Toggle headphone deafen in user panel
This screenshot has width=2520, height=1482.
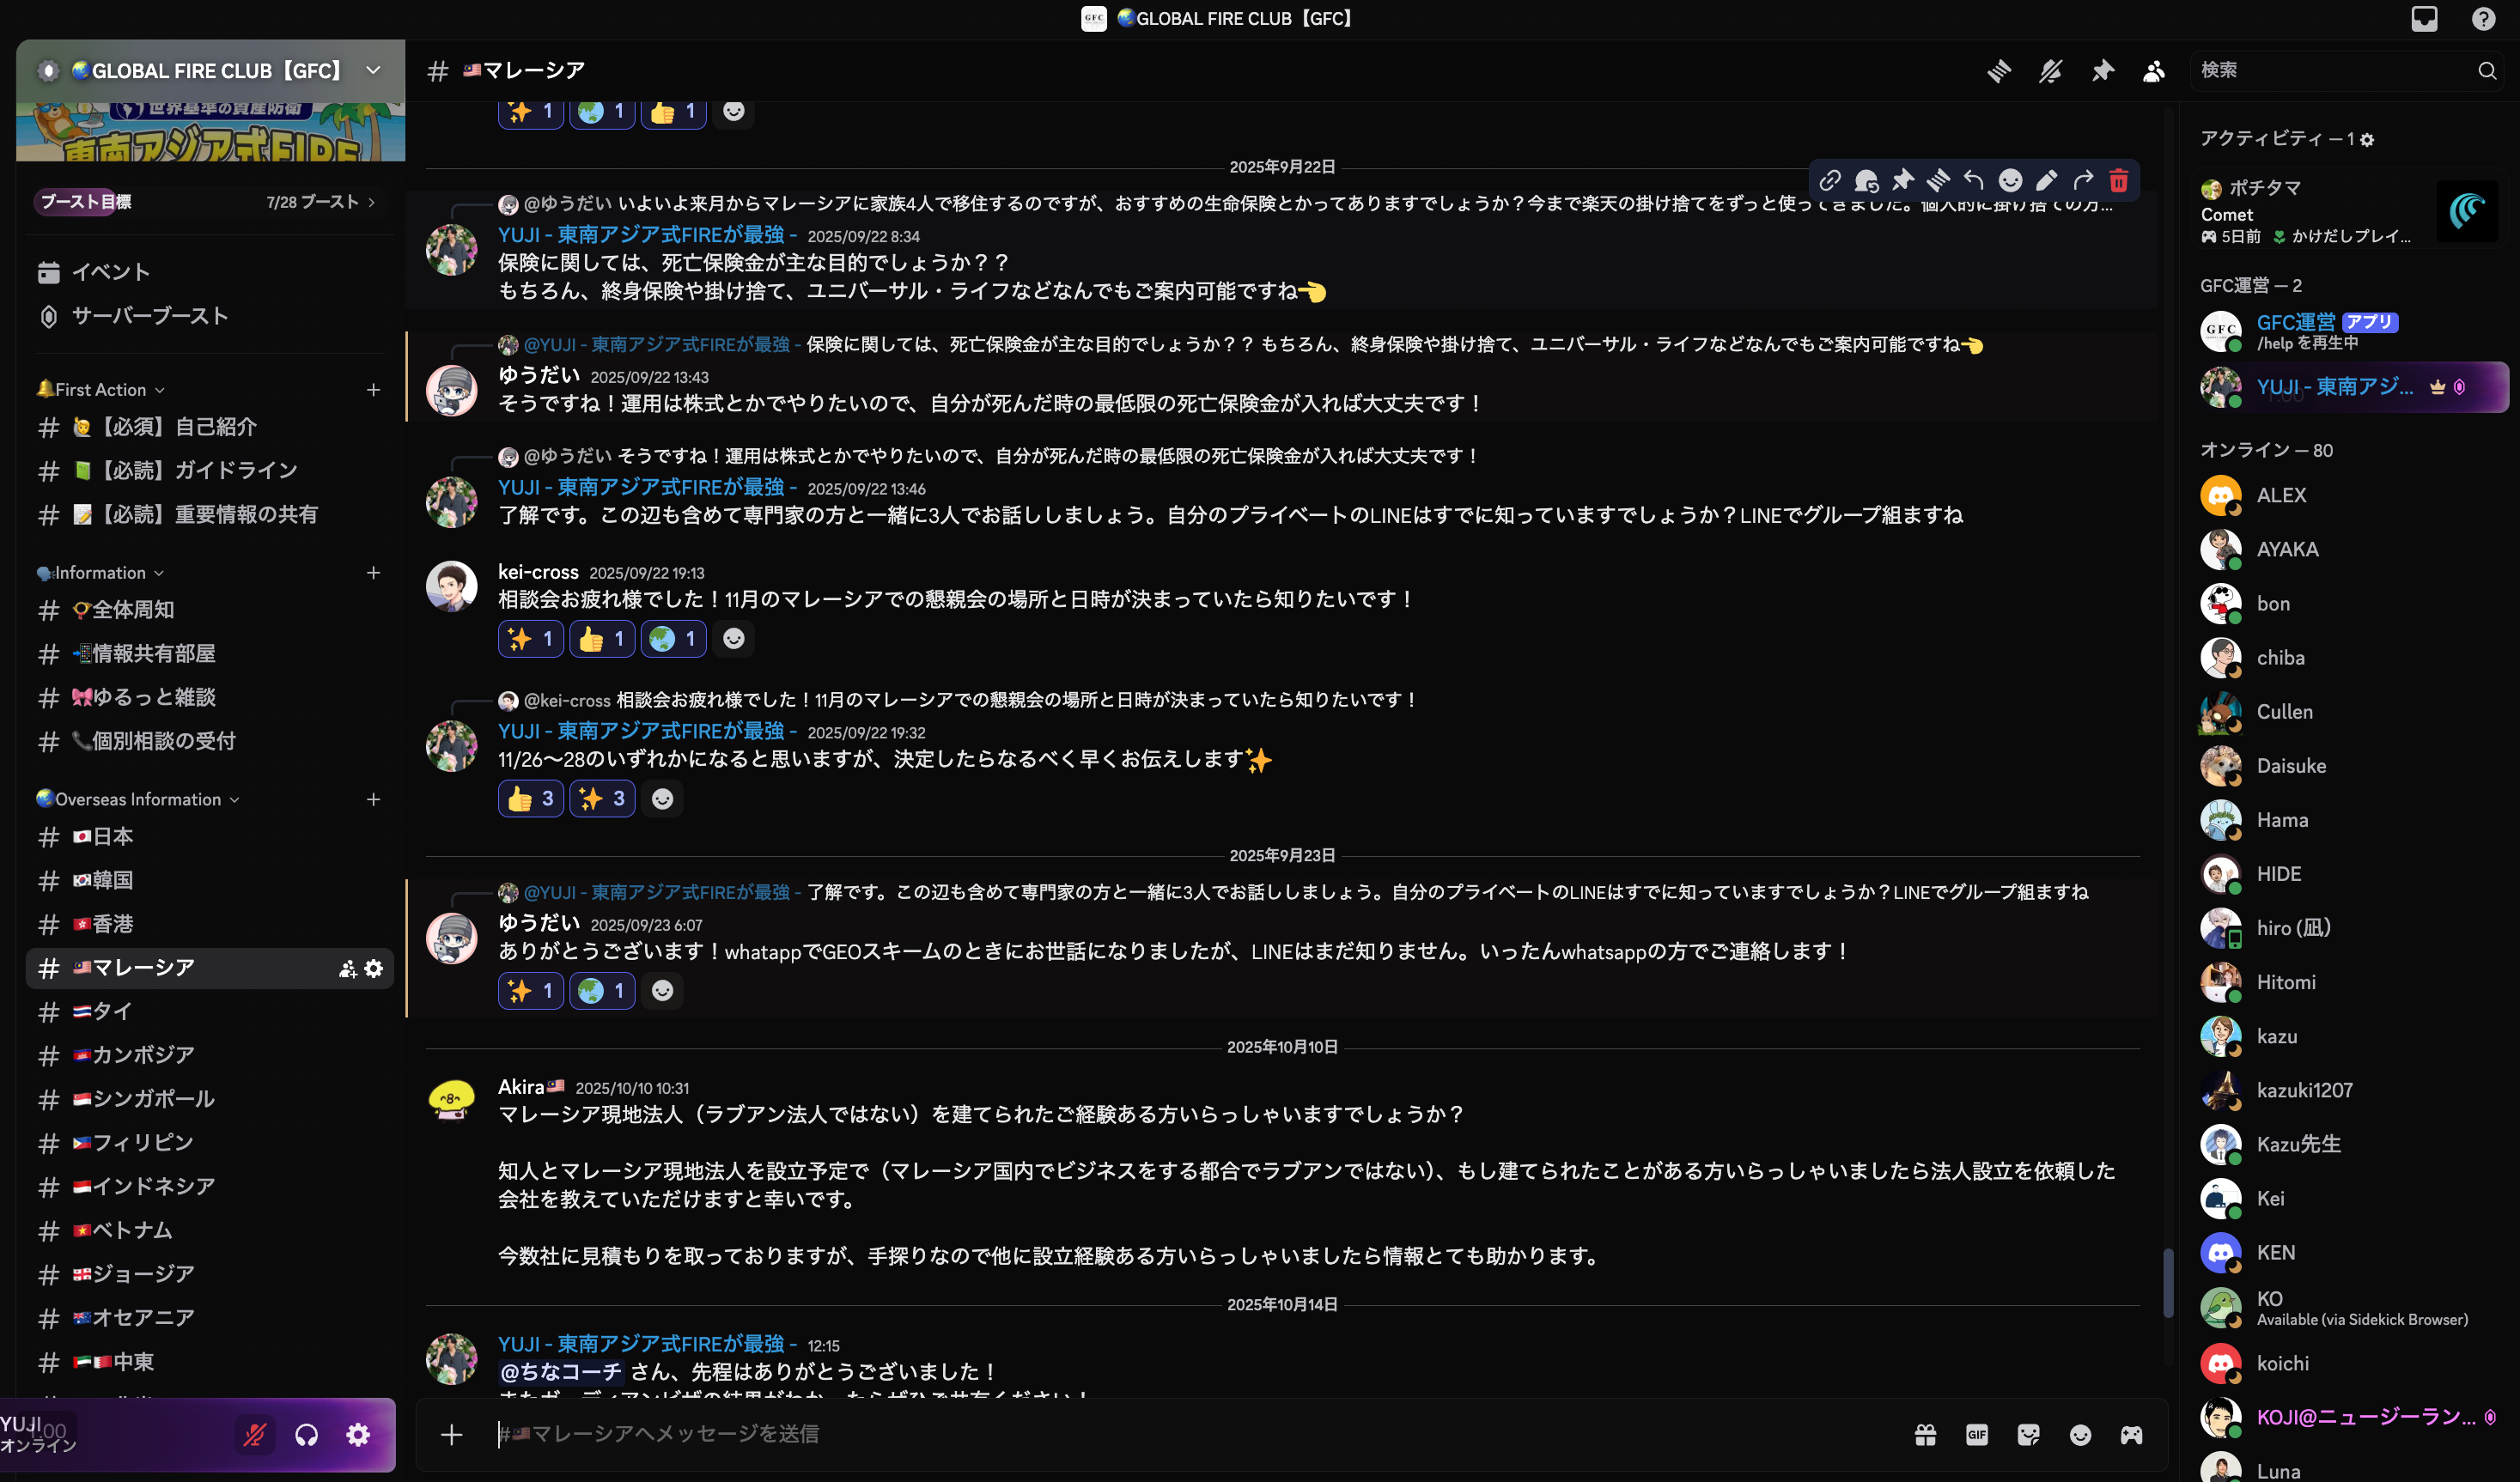307,1435
